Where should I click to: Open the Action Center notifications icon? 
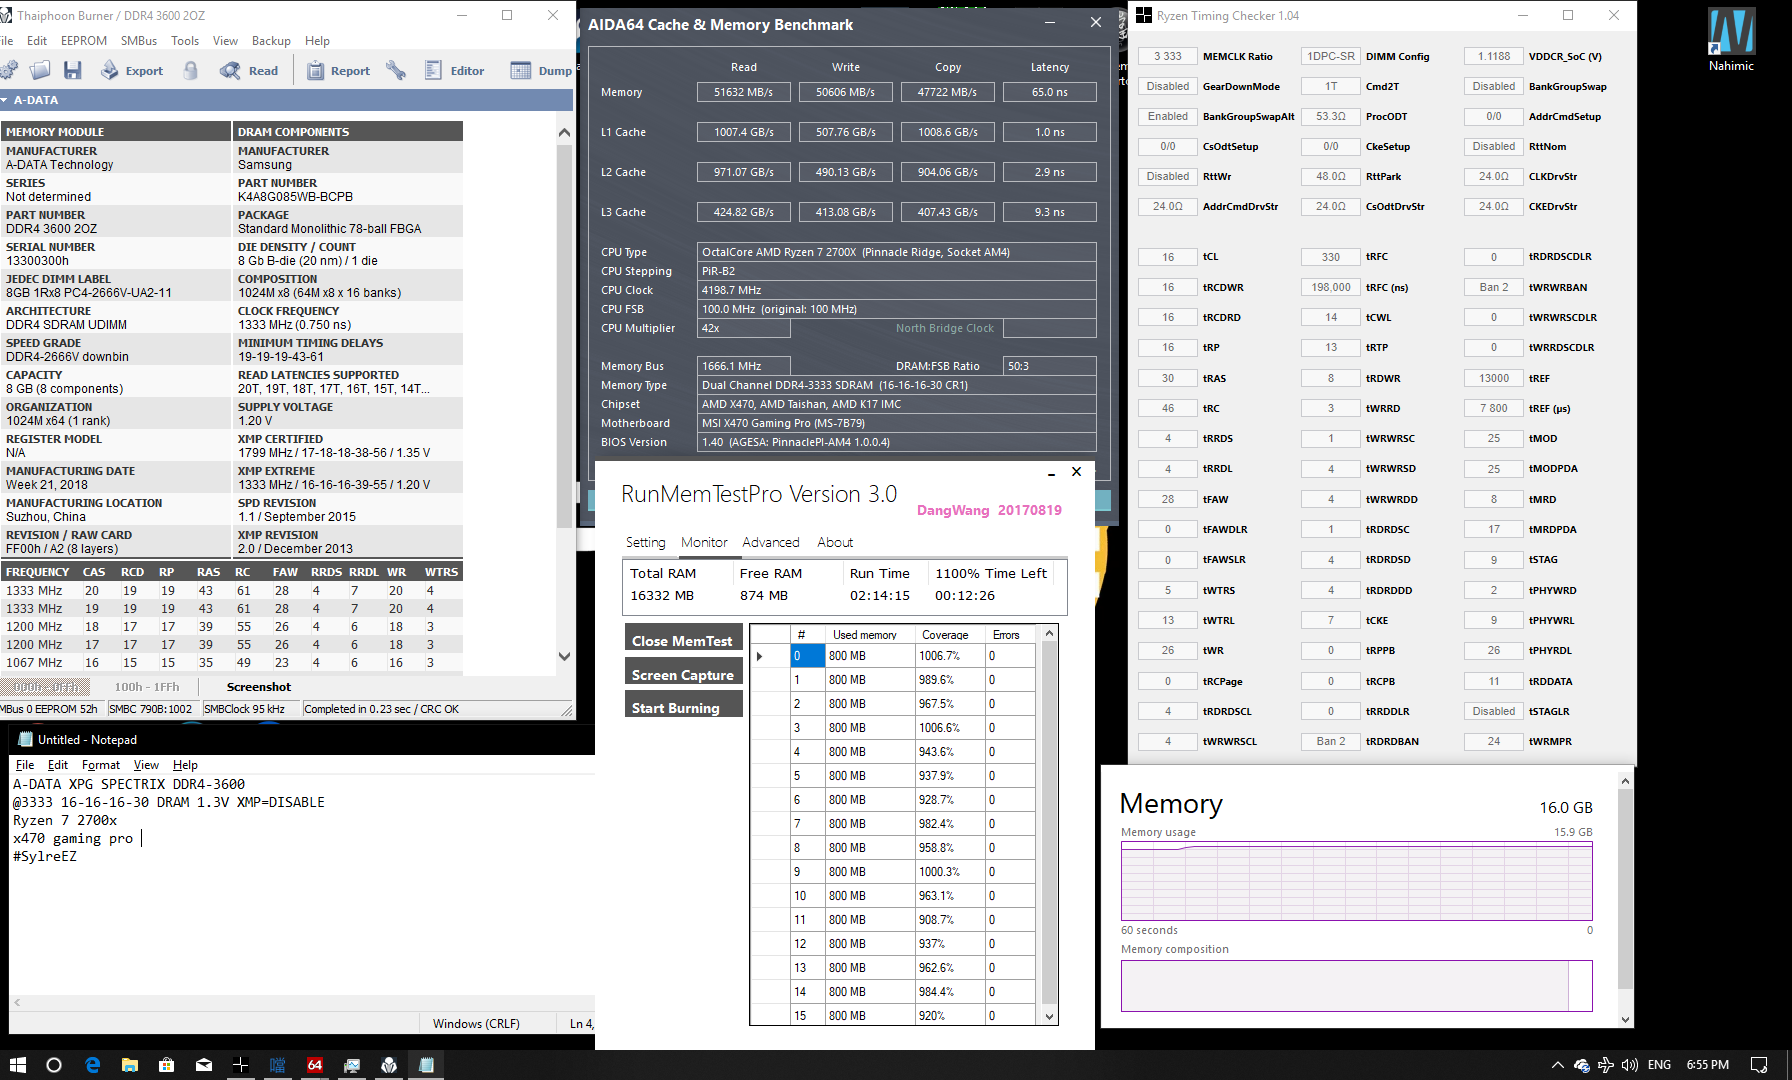(1759, 1065)
